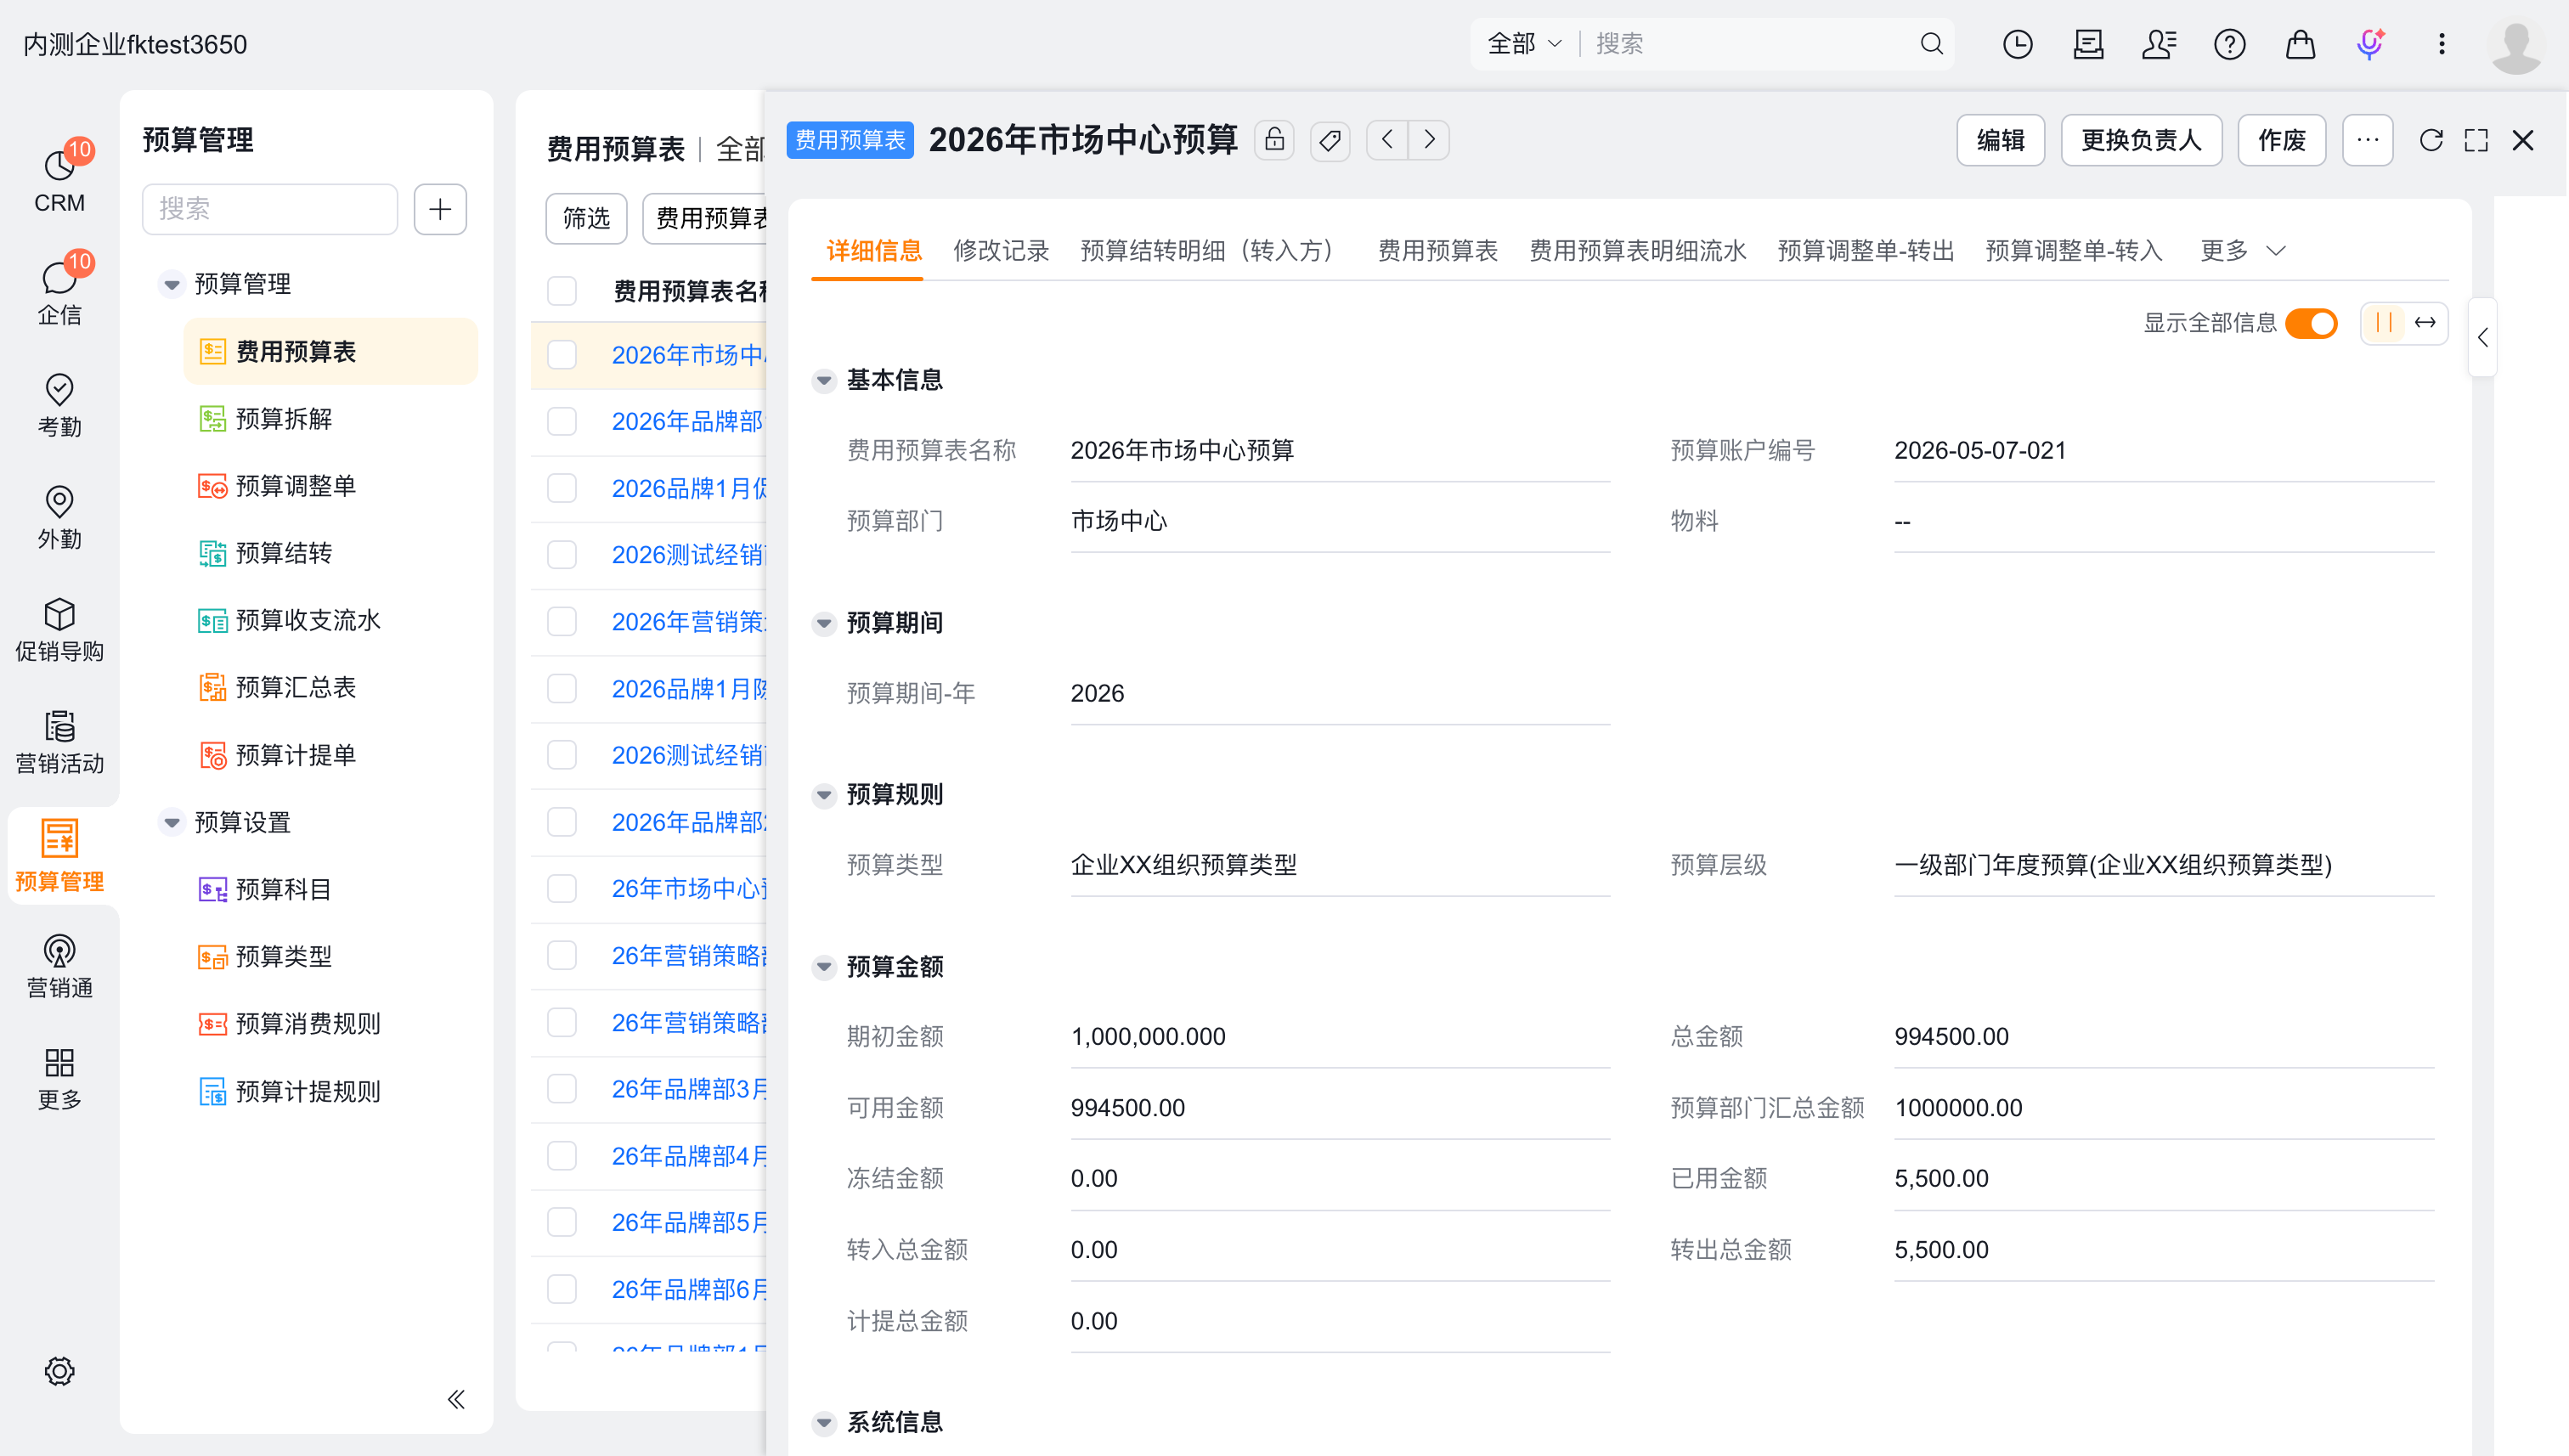Collapse the 基本信息 section
This screenshot has height=1456, width=2569.
[x=824, y=380]
